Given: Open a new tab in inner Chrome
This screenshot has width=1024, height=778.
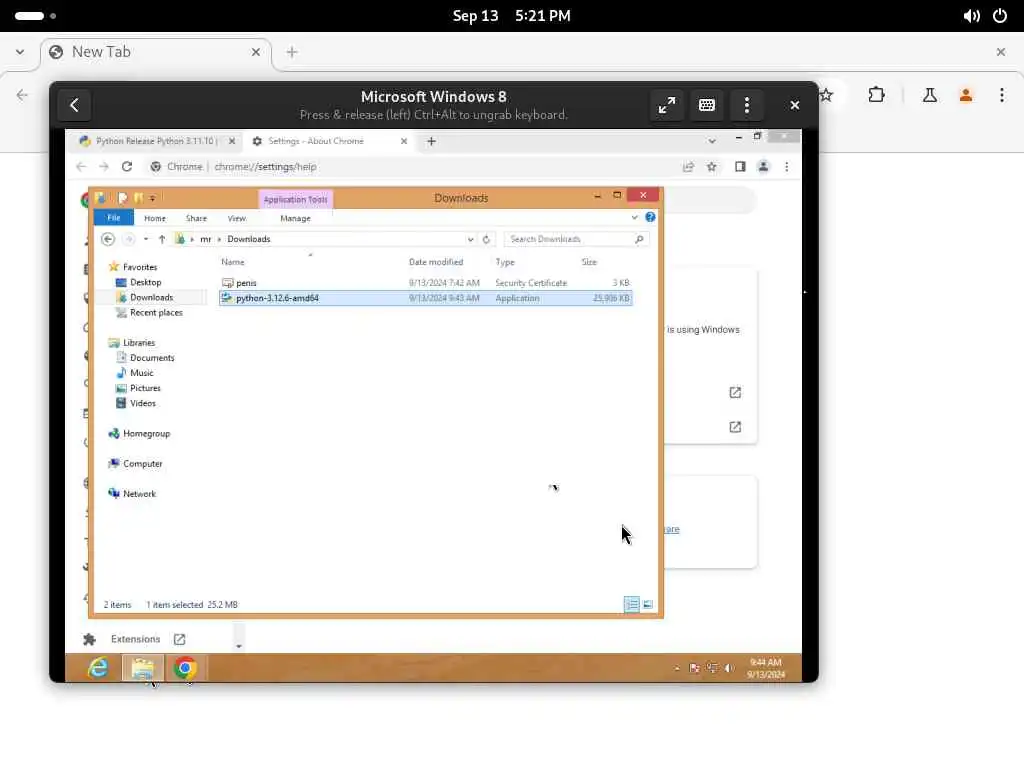Looking at the screenshot, I should click(431, 141).
